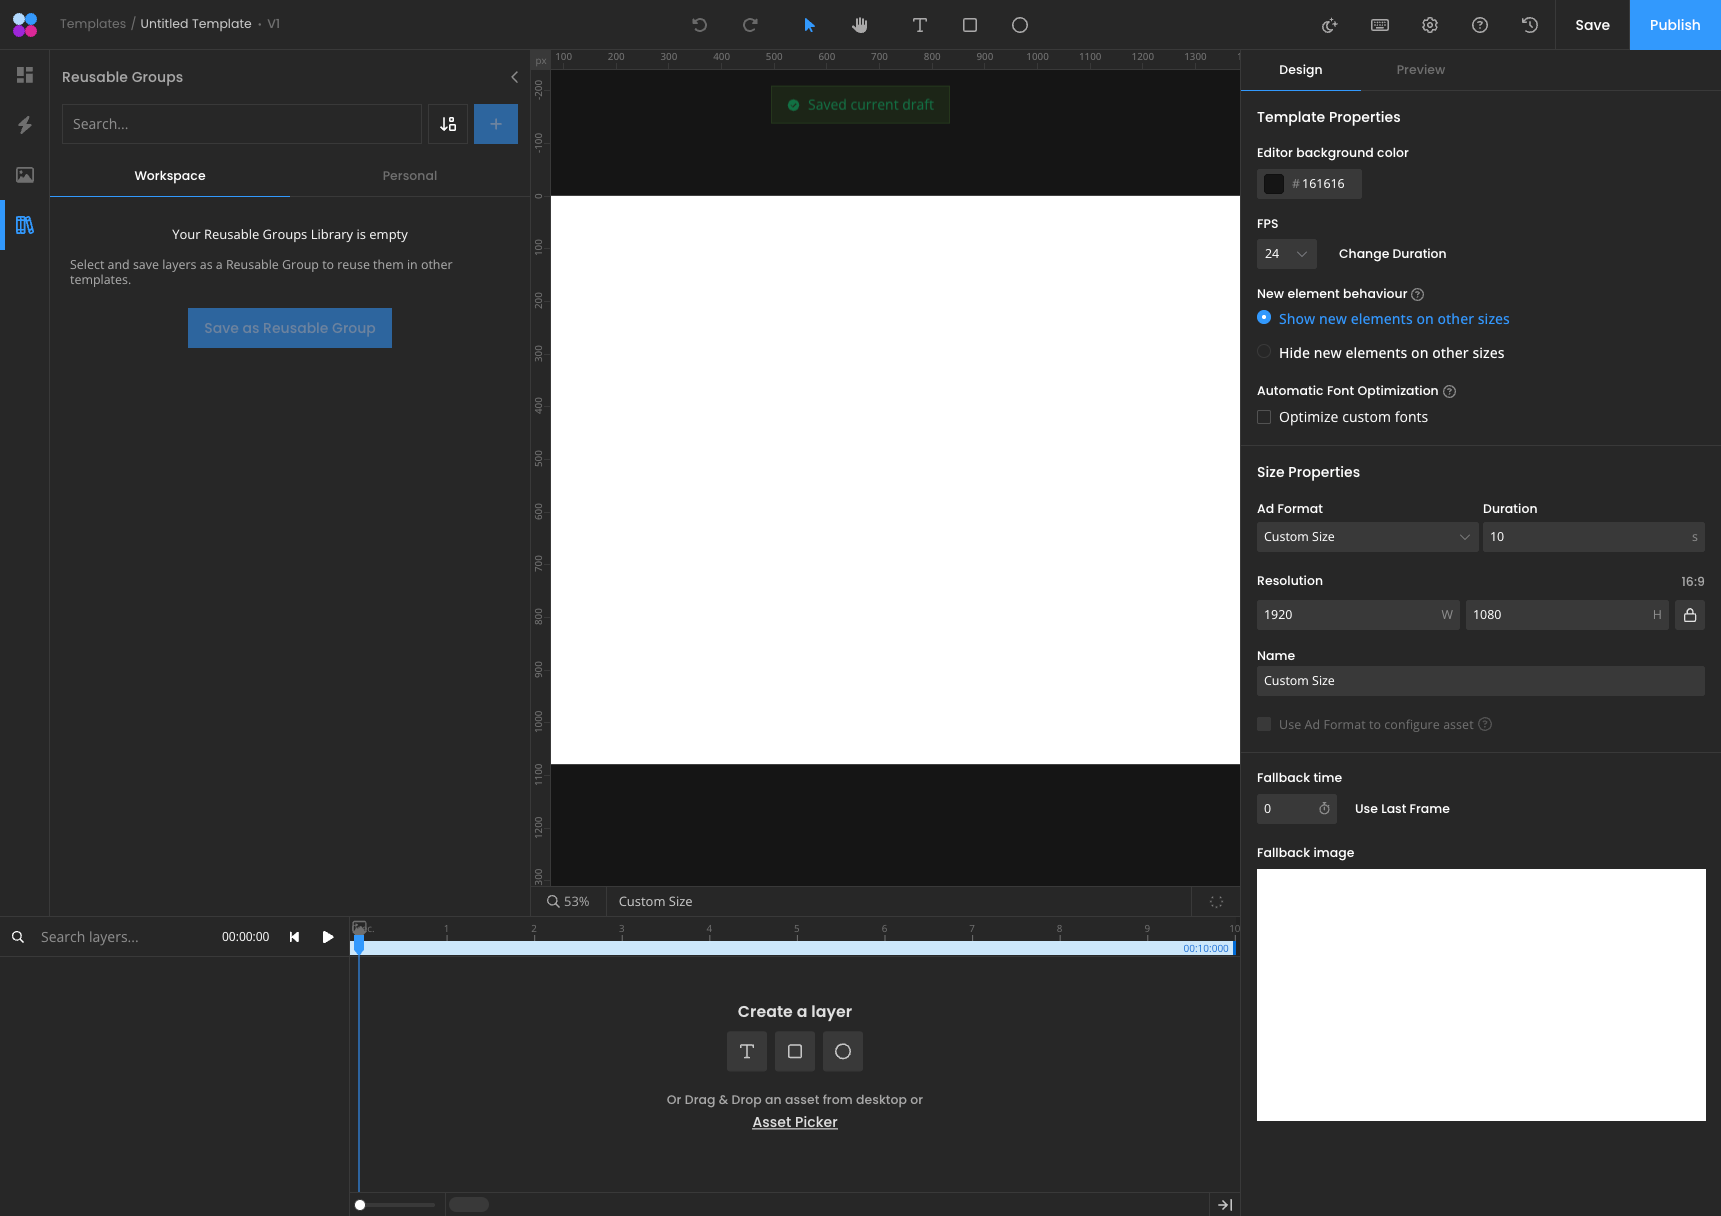This screenshot has width=1721, height=1216.
Task: Collapse the Reusable Groups panel
Action: (x=514, y=77)
